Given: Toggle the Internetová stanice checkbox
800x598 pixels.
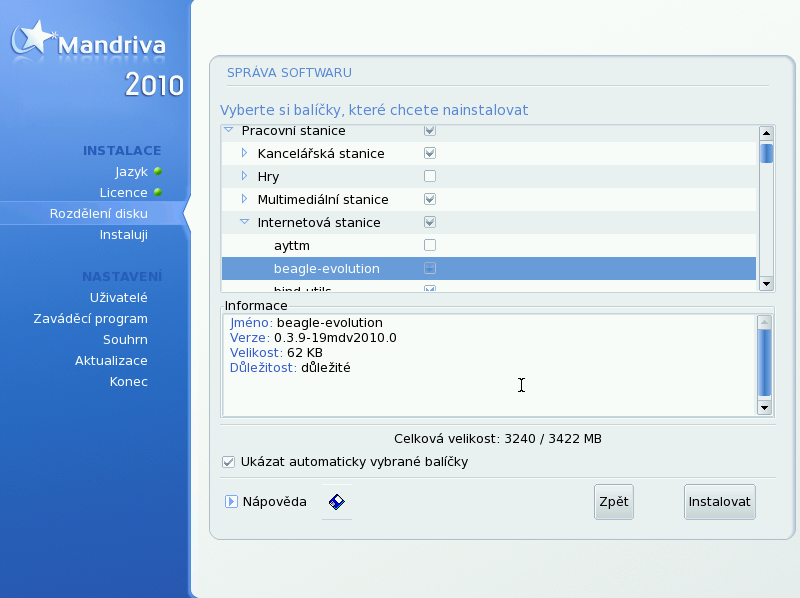Looking at the screenshot, I should (x=430, y=222).
